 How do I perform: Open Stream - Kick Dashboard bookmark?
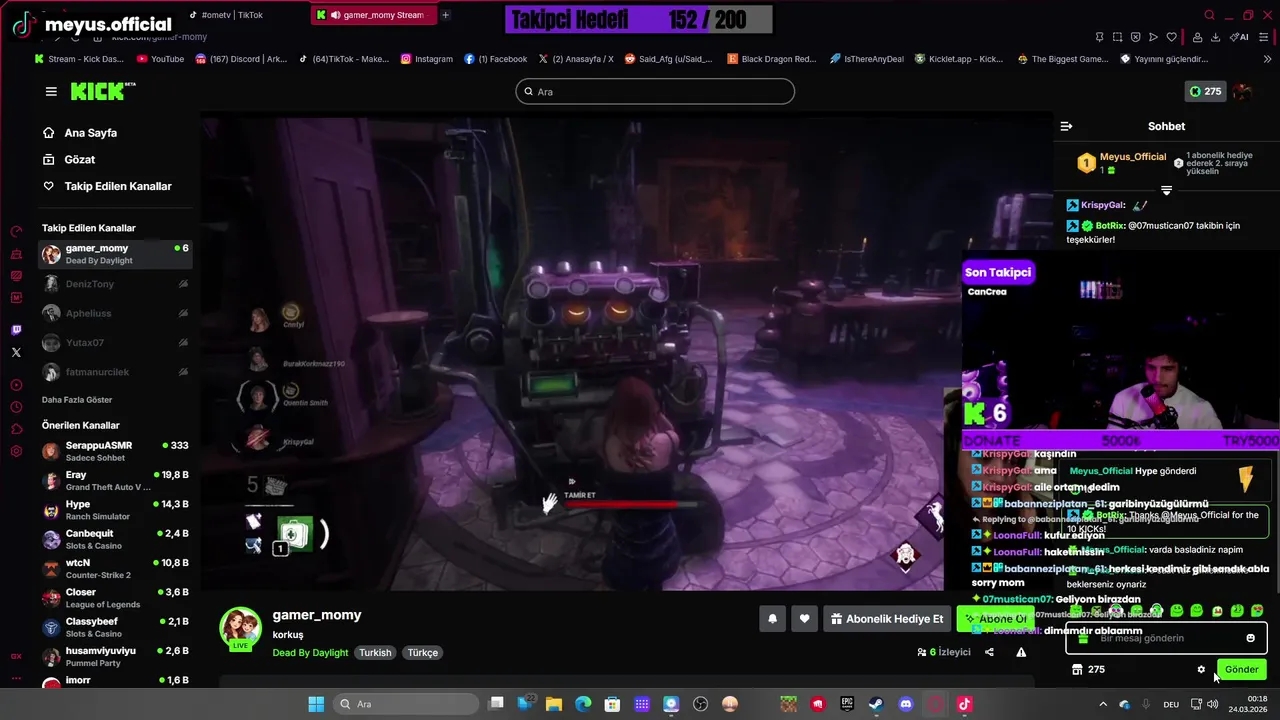click(x=79, y=59)
